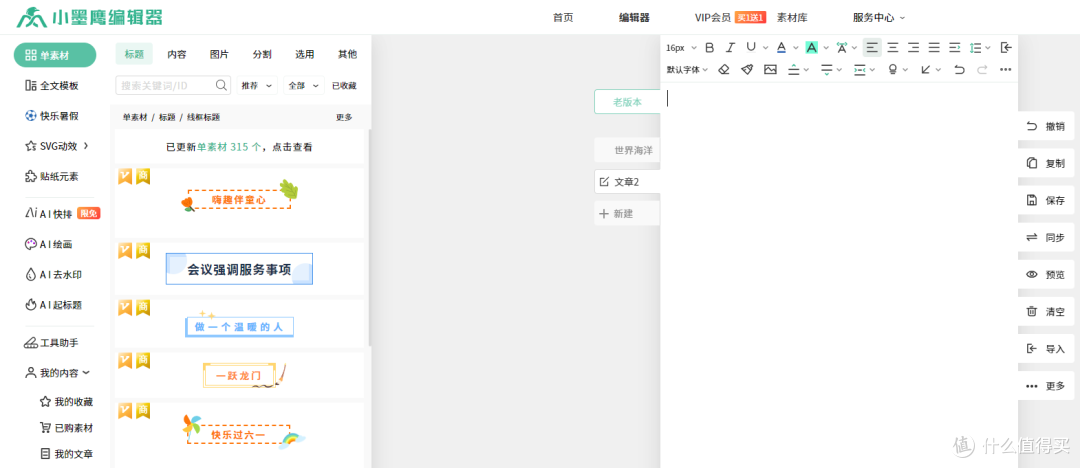Open 全文模板 in the sidebar
1080x468 pixels.
(52, 85)
